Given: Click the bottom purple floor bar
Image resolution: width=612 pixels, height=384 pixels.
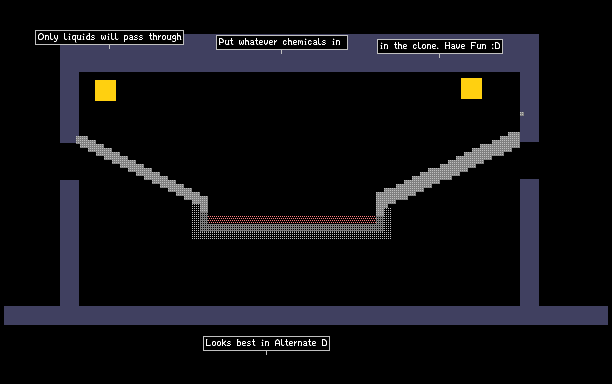Looking at the screenshot, I should [306, 315].
